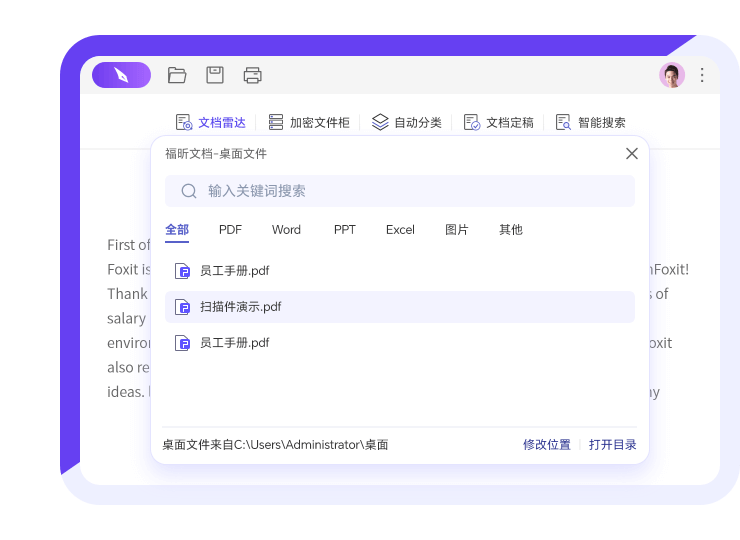740x540 pixels.
Task: Click the path text 桌面文件来自C:\Users\Administrator\桌面
Action: click(275, 445)
